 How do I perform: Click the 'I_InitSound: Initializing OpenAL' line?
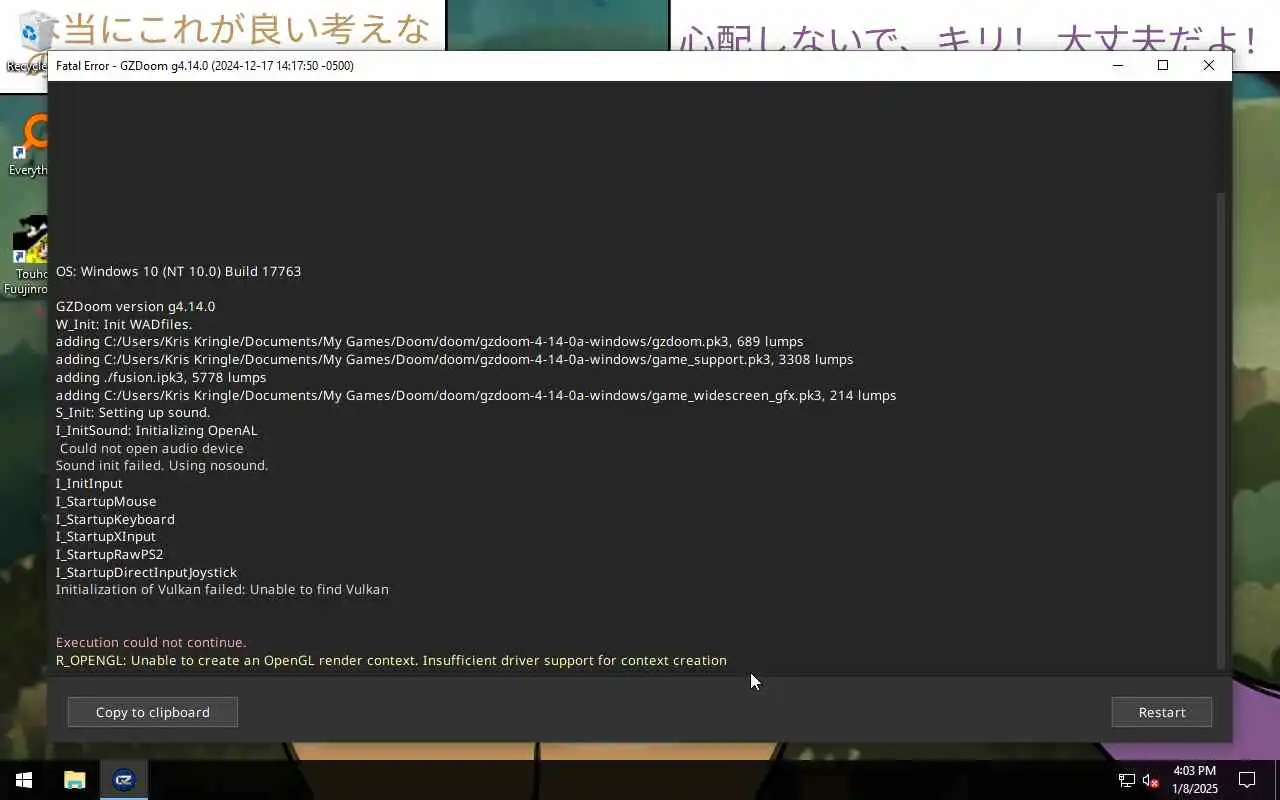tap(156, 430)
